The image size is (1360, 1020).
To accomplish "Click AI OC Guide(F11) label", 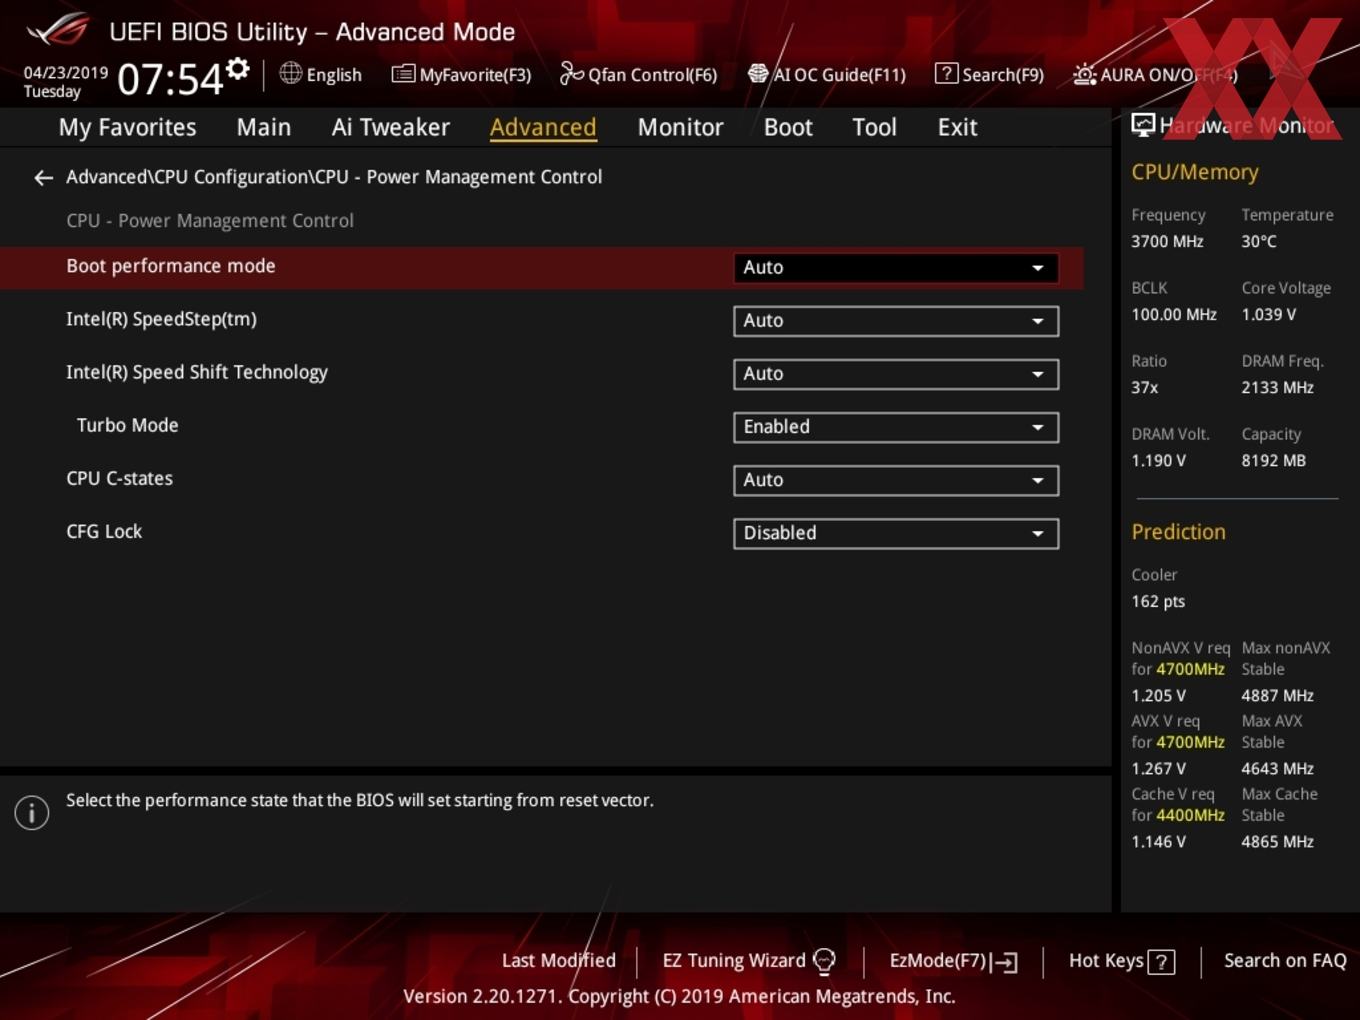I will tap(839, 75).
